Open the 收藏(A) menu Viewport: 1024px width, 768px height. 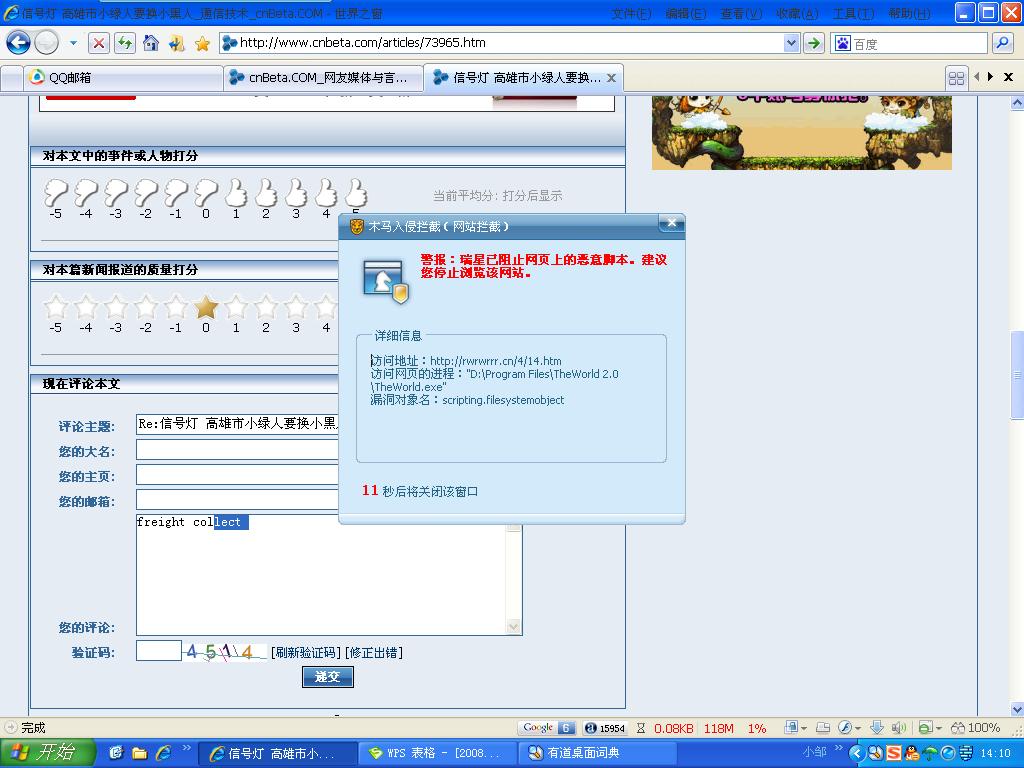coord(797,14)
